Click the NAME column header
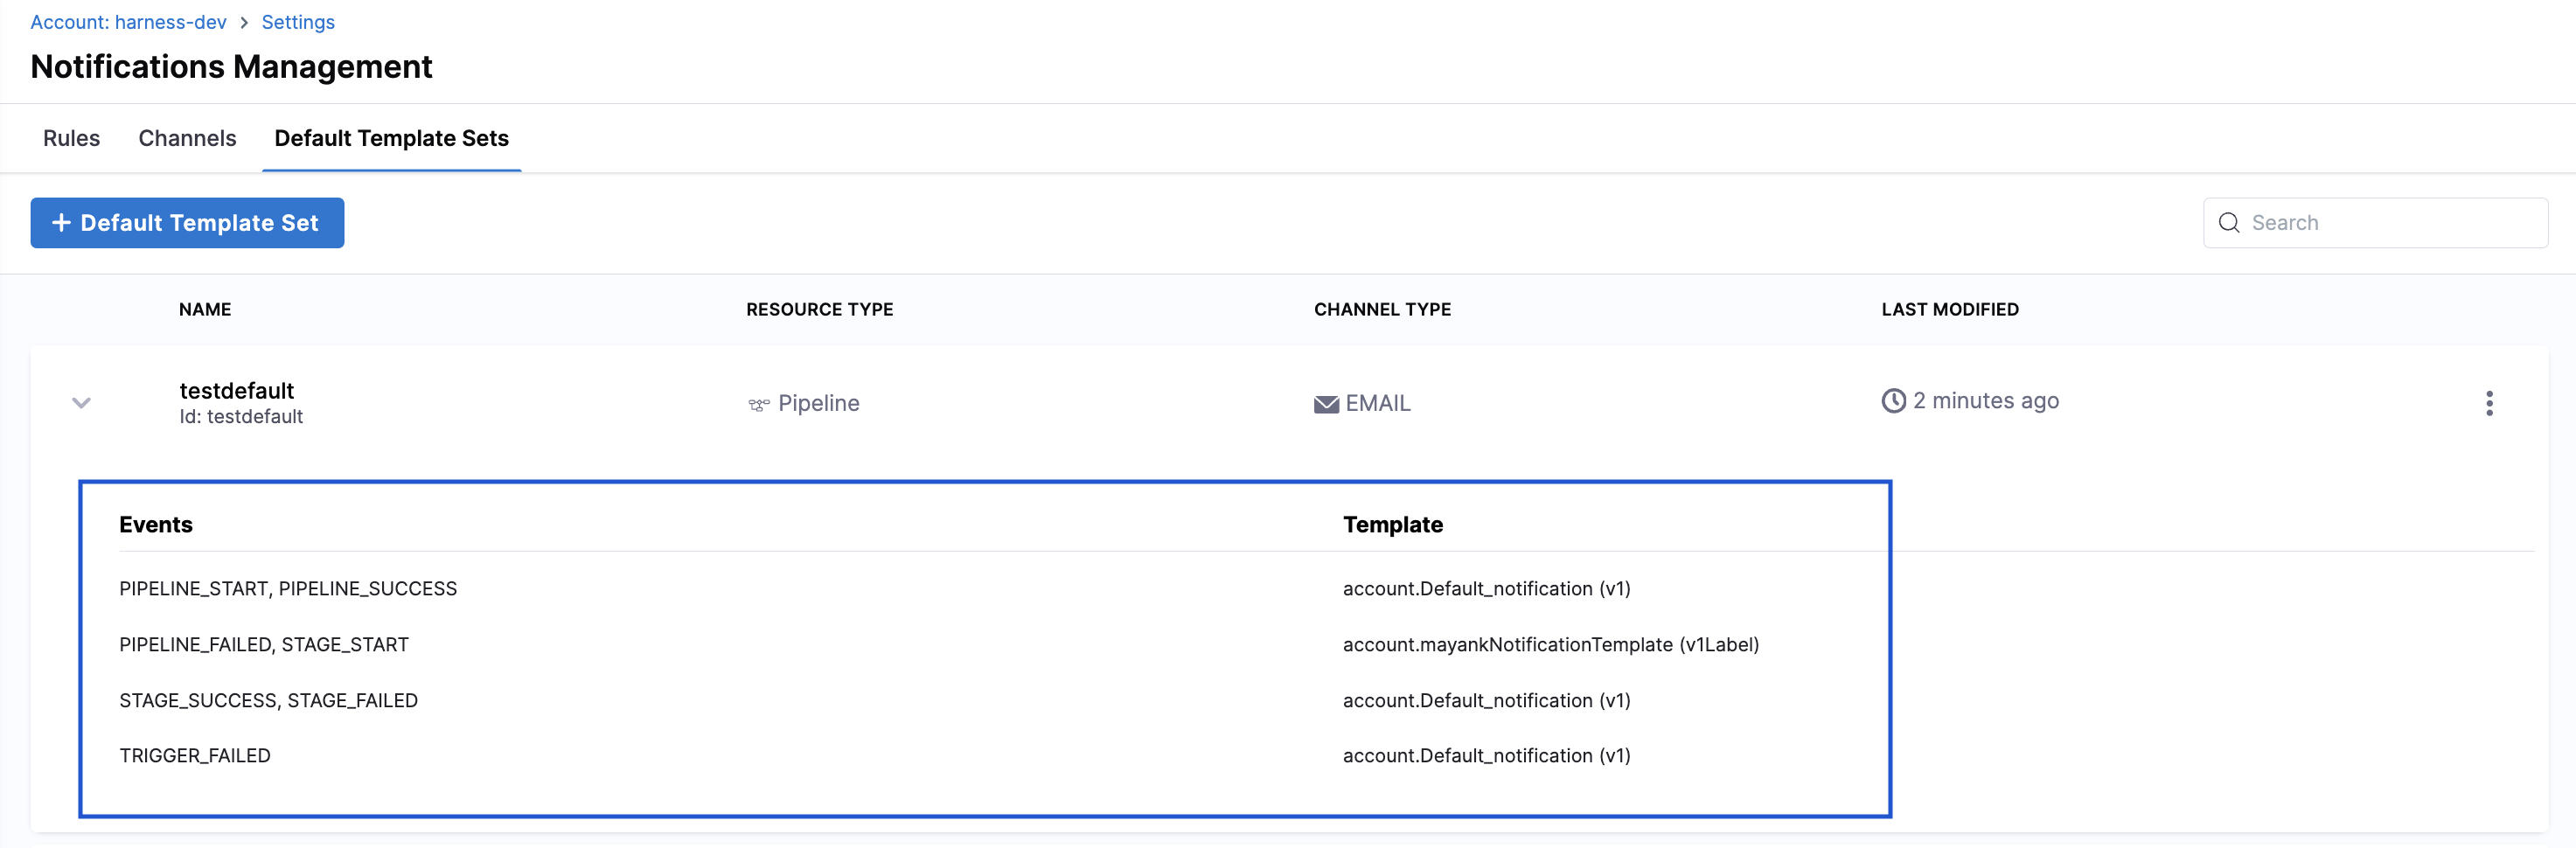 205,310
